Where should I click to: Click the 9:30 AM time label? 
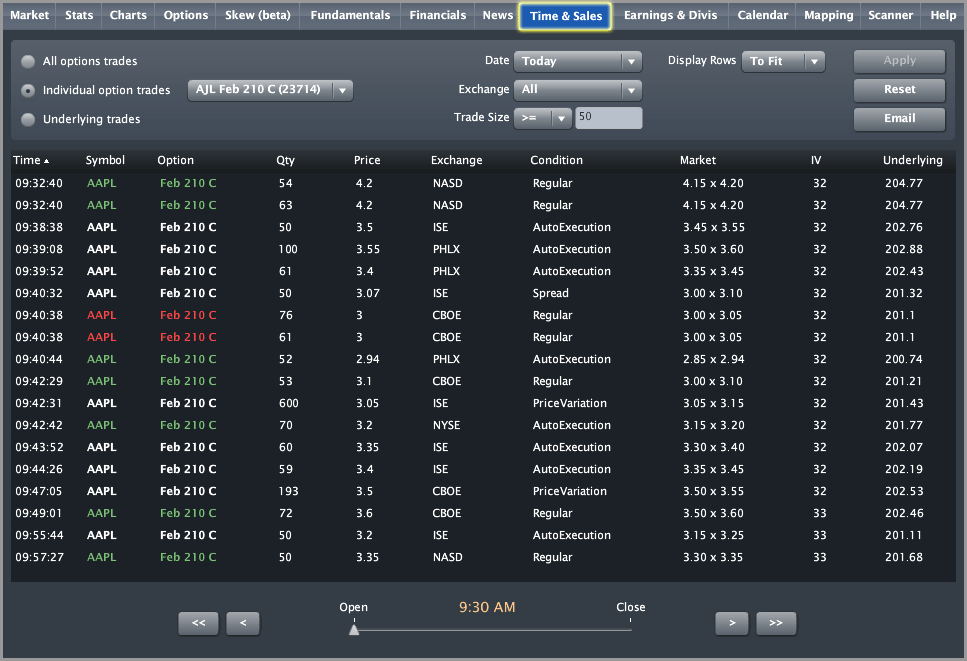487,607
